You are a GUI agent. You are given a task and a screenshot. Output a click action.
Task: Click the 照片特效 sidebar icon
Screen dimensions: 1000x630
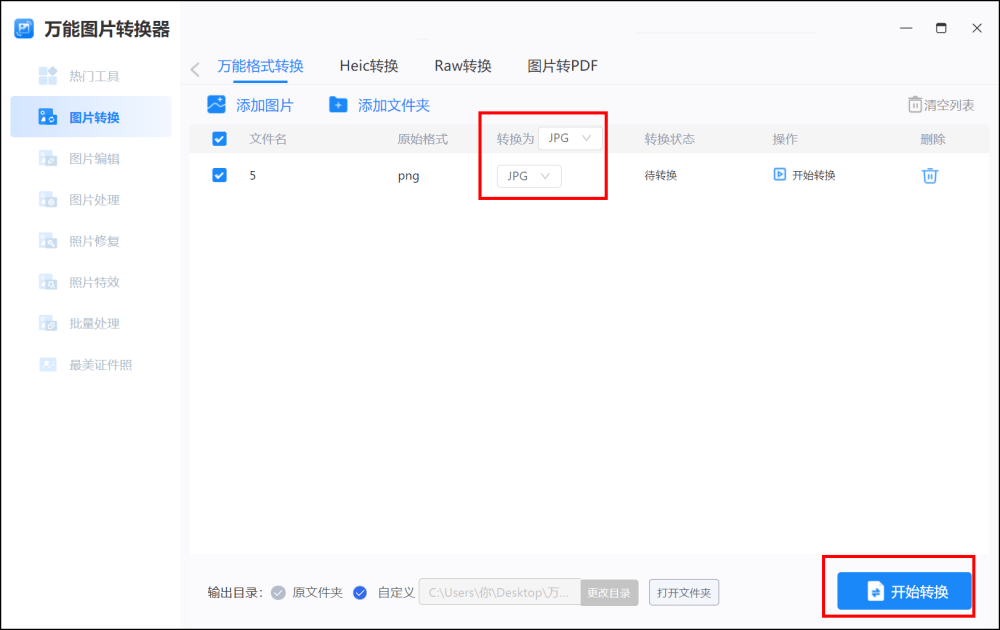48,282
